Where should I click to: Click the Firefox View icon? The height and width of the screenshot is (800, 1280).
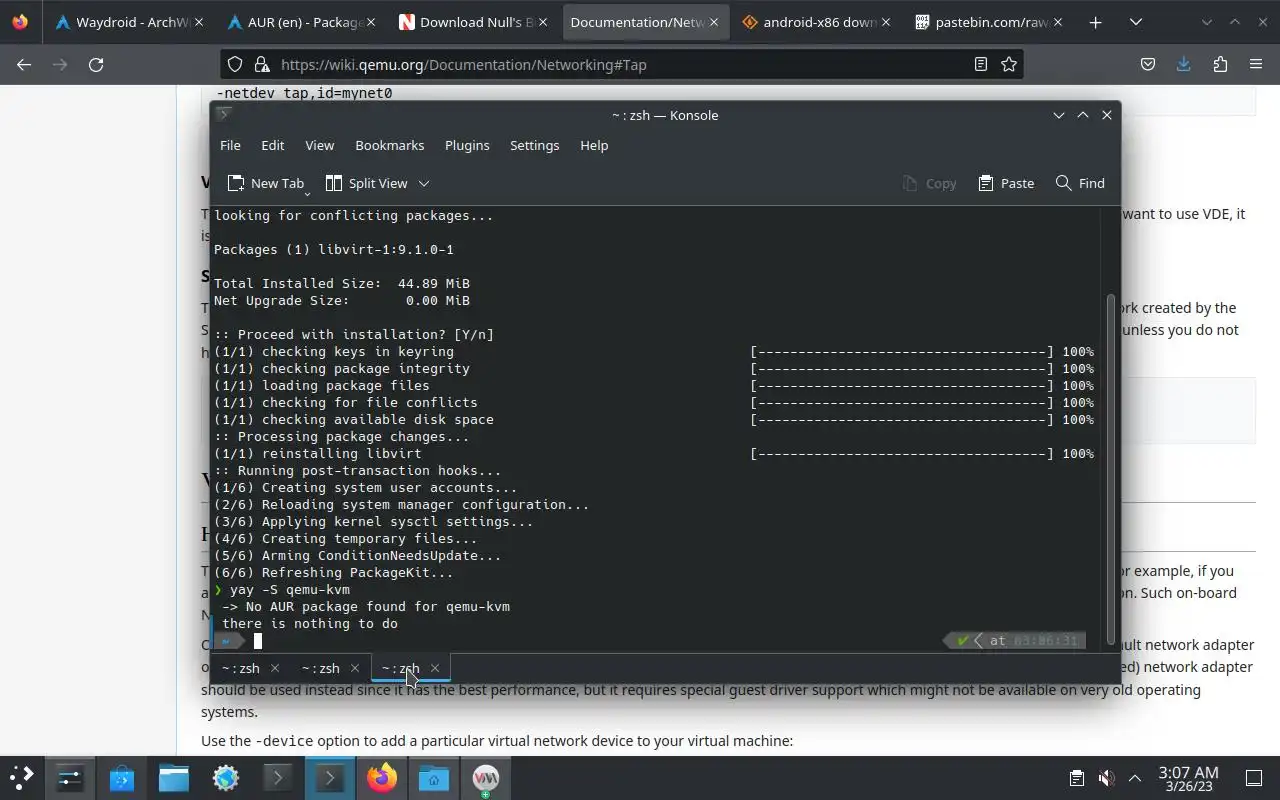click(x=21, y=22)
